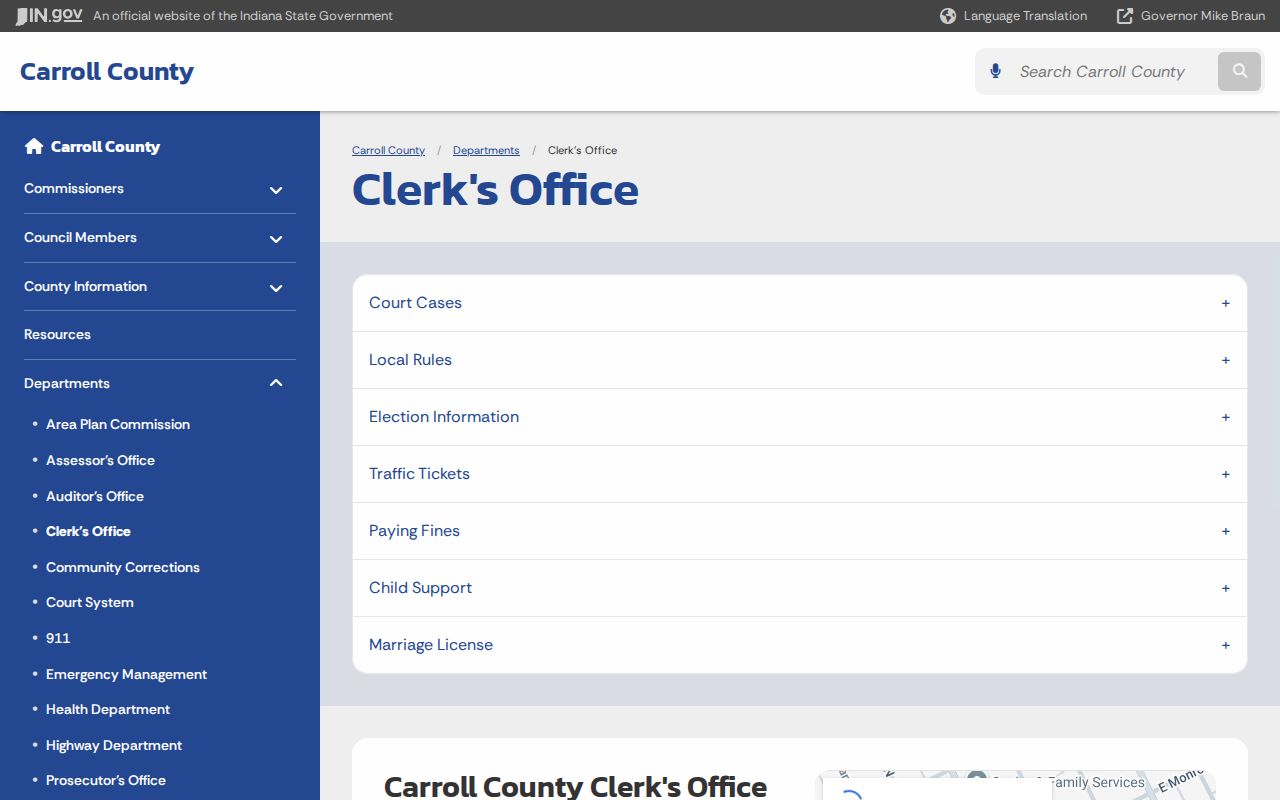This screenshot has width=1280, height=800.
Task: Click the Council Members sidebar menu label
Action: 80,237
